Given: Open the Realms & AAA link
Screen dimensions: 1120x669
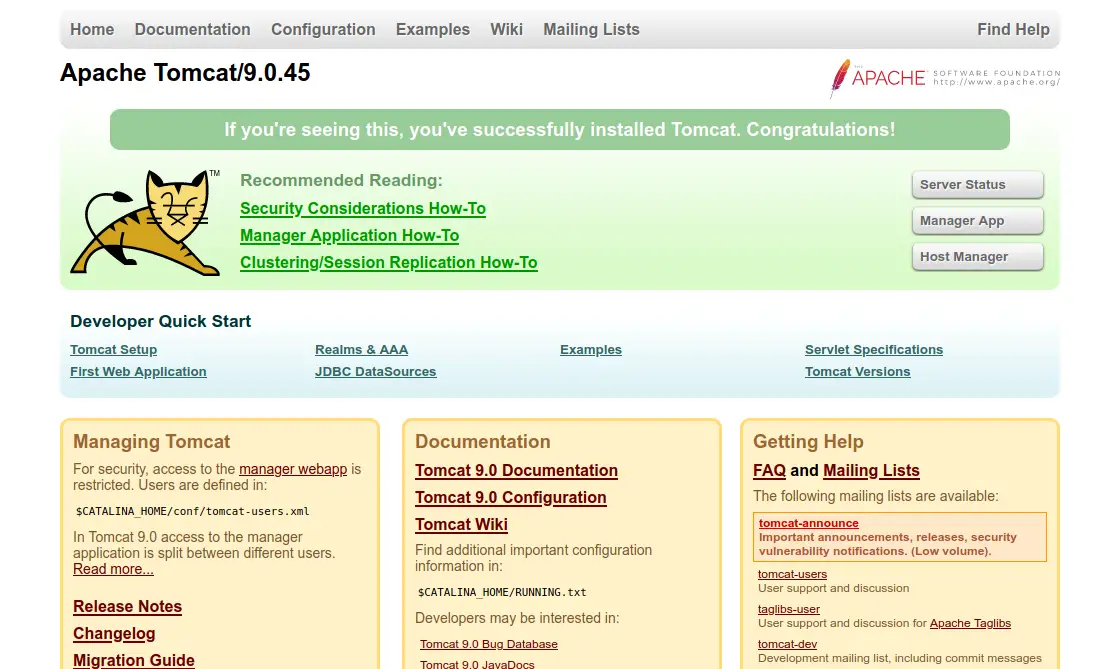Looking at the screenshot, I should (x=361, y=350).
